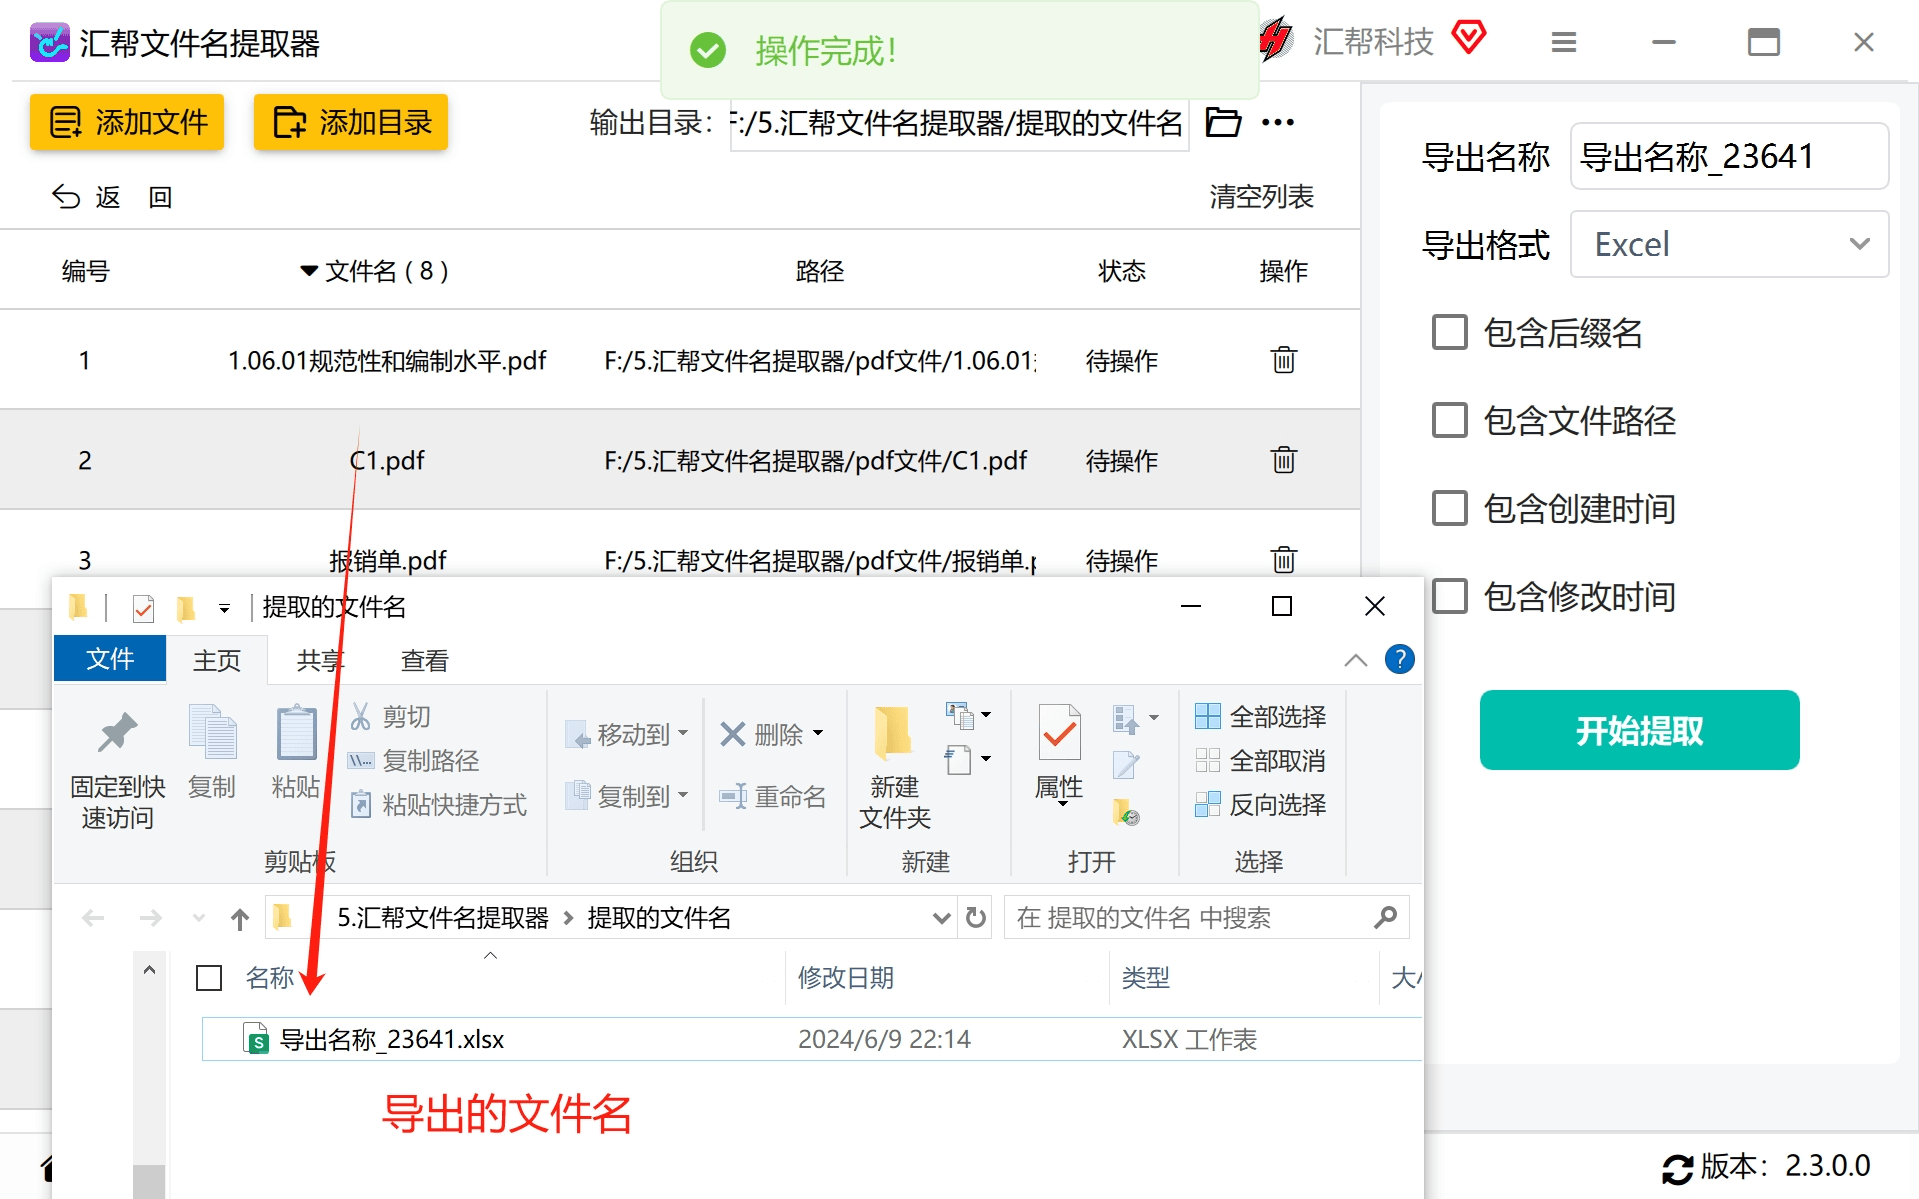Open the hamburger menu in title bar

point(1563,42)
